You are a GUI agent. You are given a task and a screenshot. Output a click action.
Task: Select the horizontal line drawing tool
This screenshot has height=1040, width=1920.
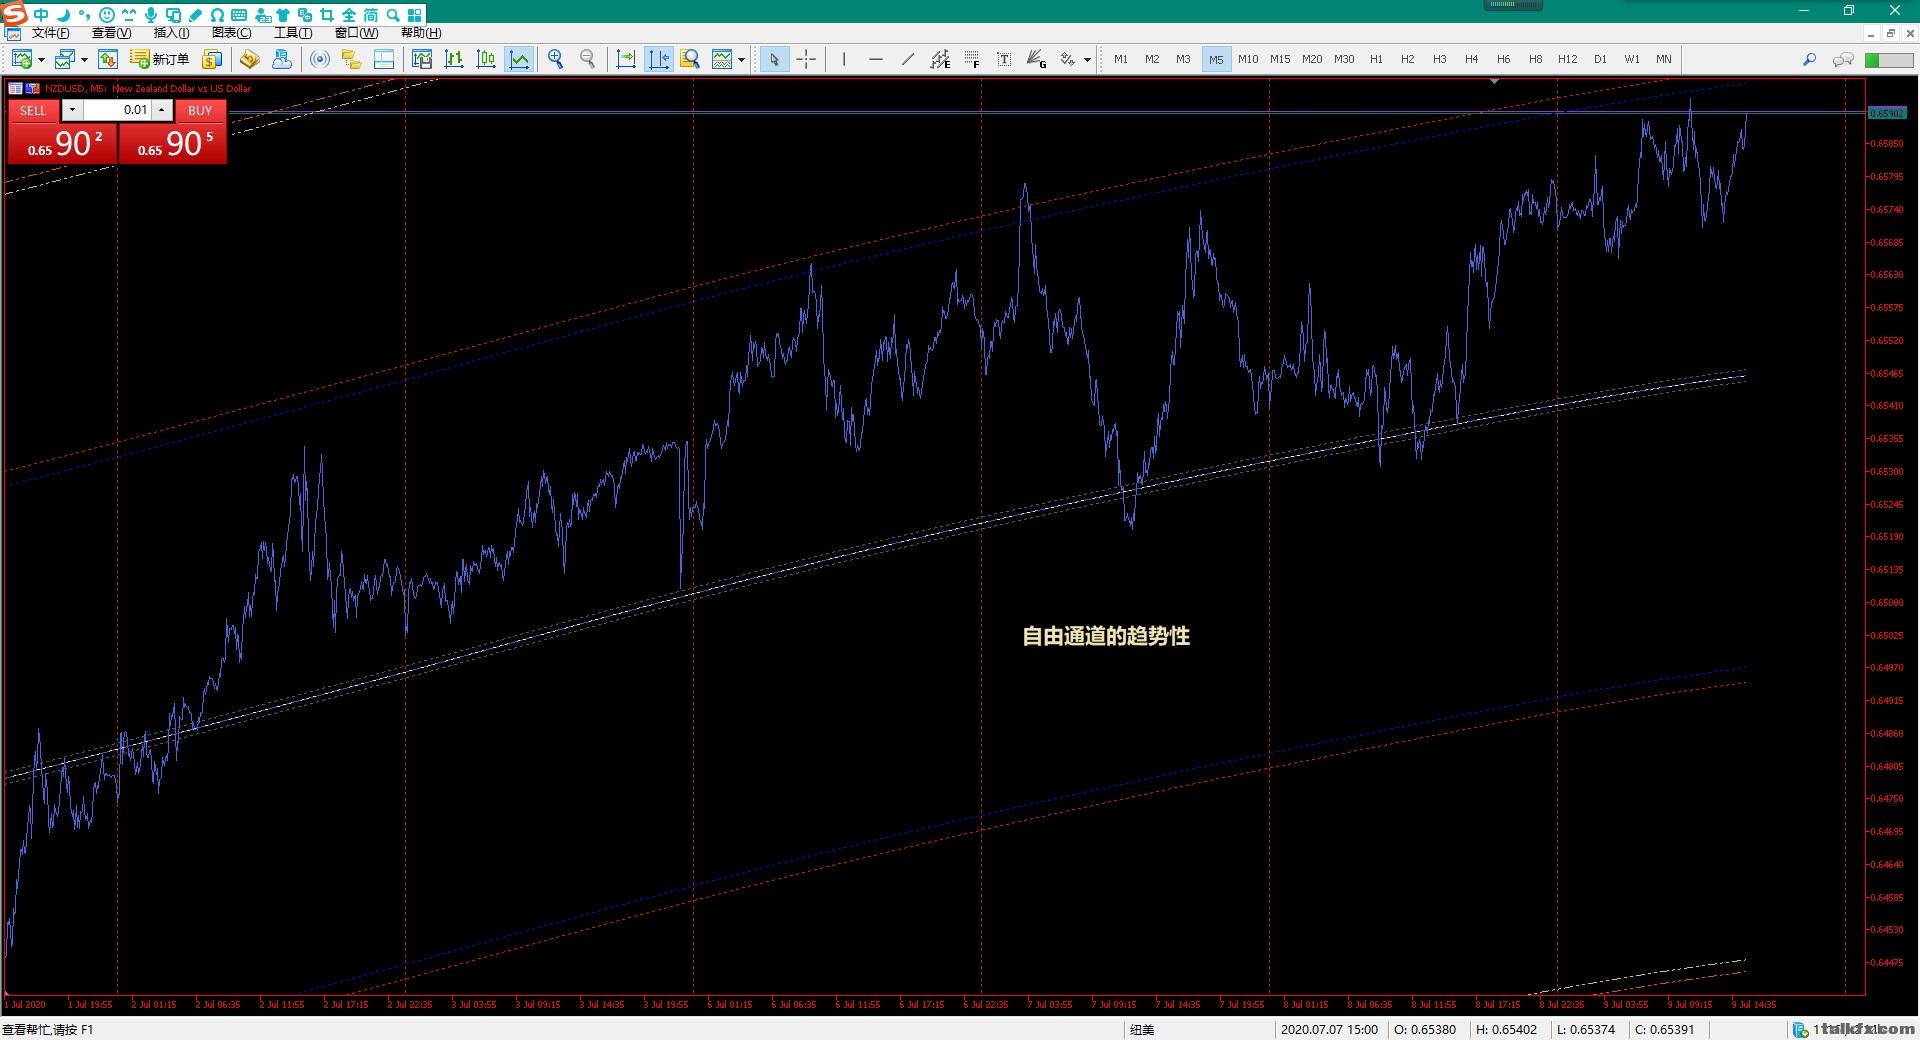(x=876, y=60)
